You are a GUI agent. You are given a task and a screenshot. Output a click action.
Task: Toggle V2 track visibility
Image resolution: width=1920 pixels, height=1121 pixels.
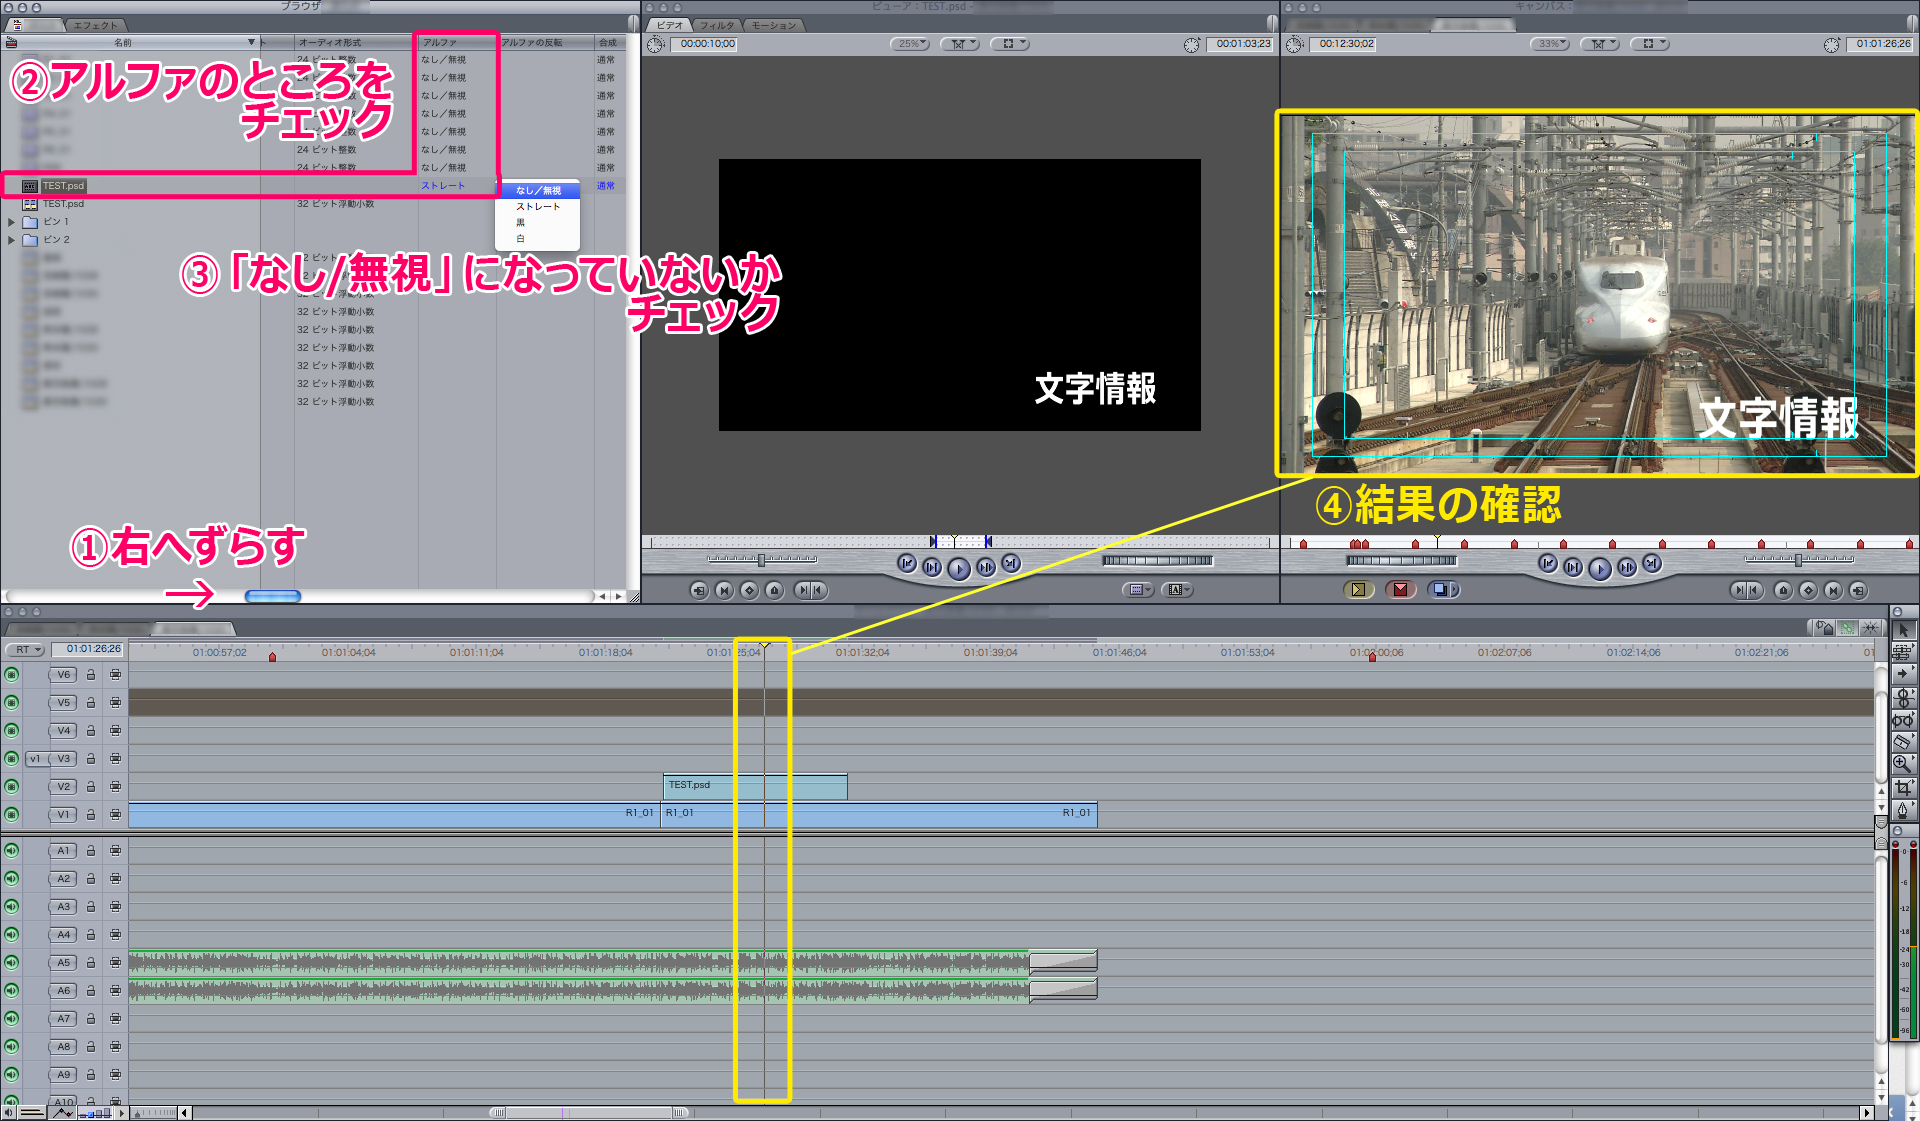pos(12,787)
